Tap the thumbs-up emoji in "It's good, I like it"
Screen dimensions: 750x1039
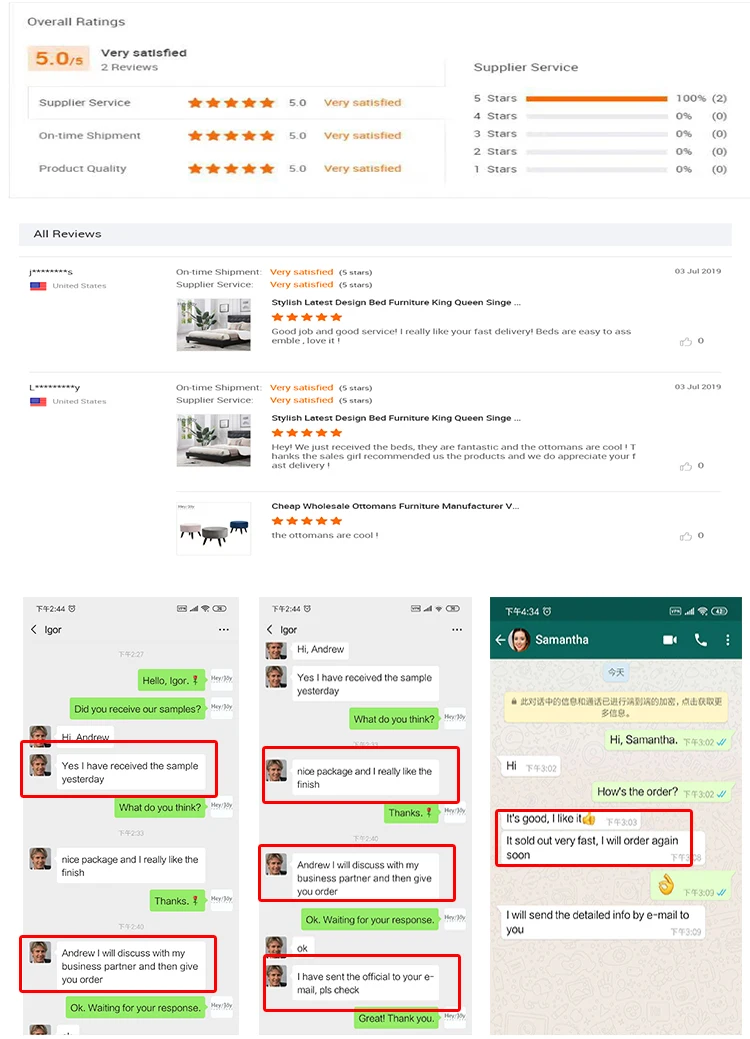588,819
